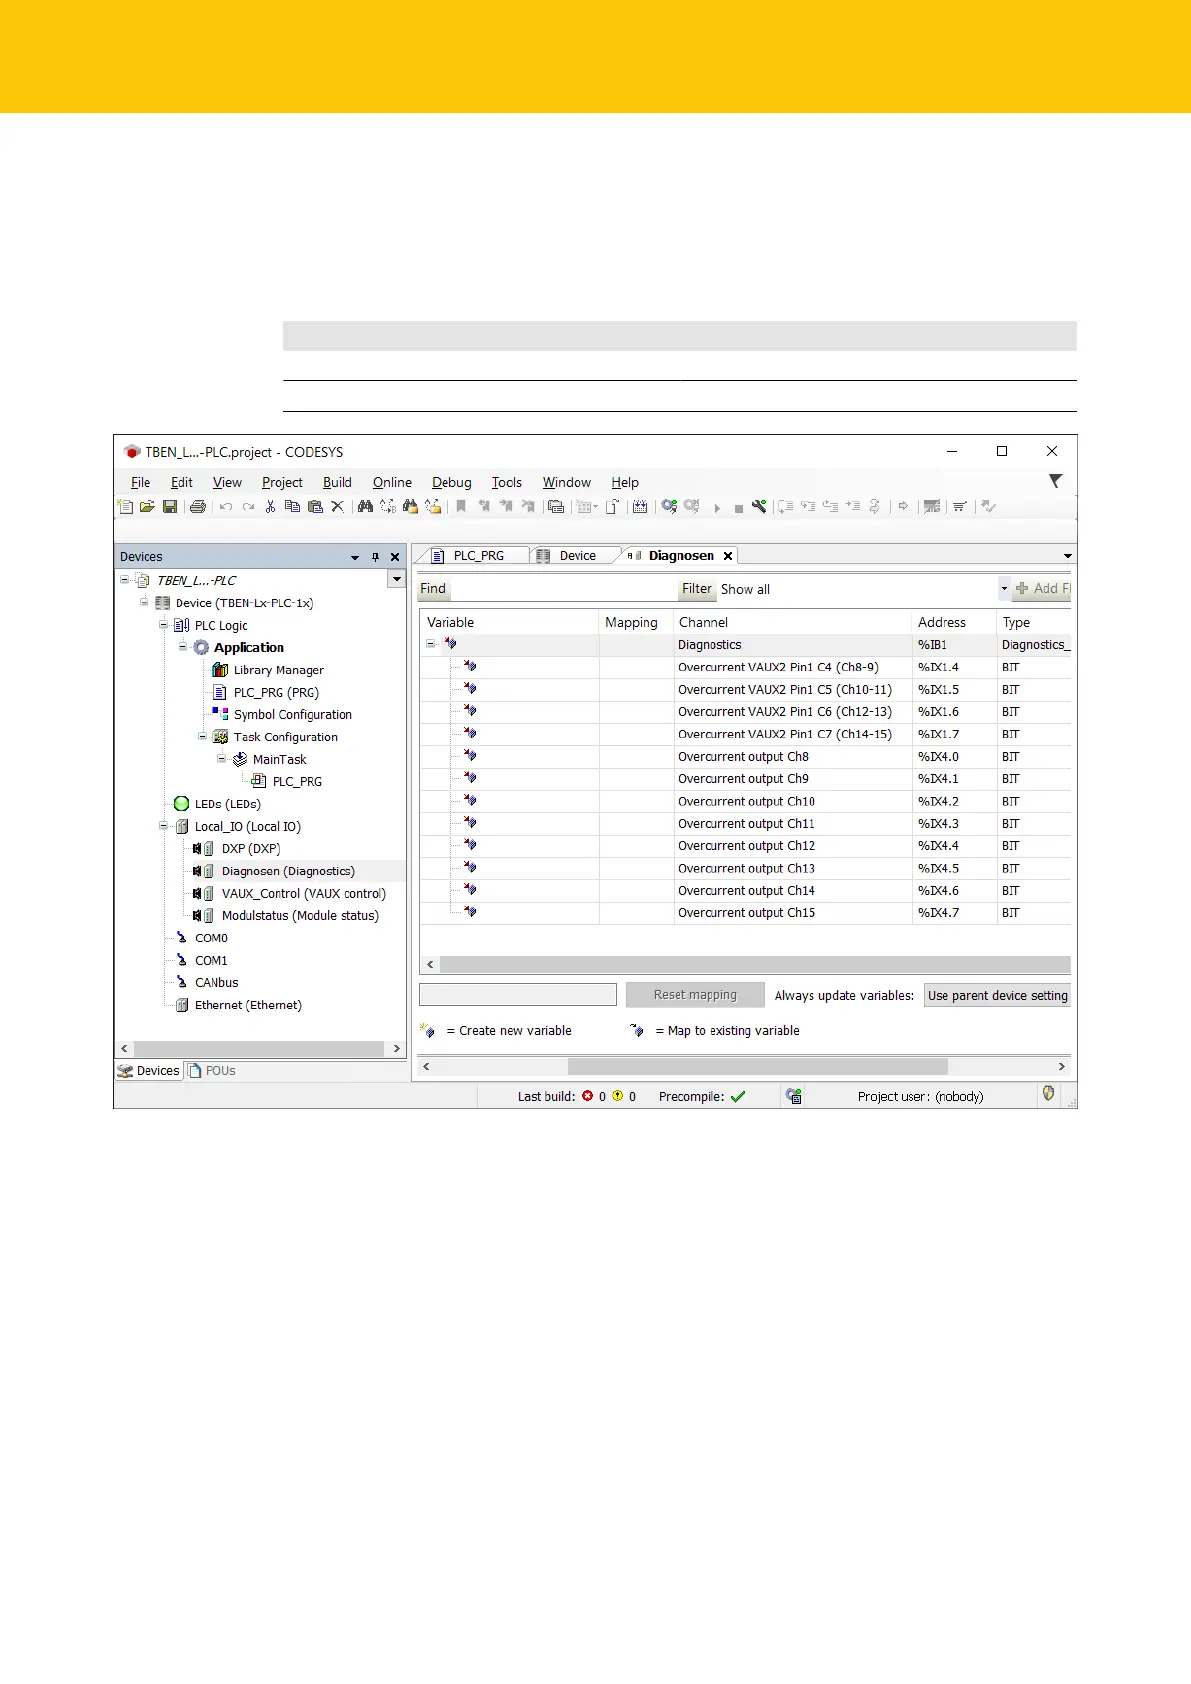Open Find with the binoculars icon
Viewport: 1191px width, 1684px height.
pos(365,507)
